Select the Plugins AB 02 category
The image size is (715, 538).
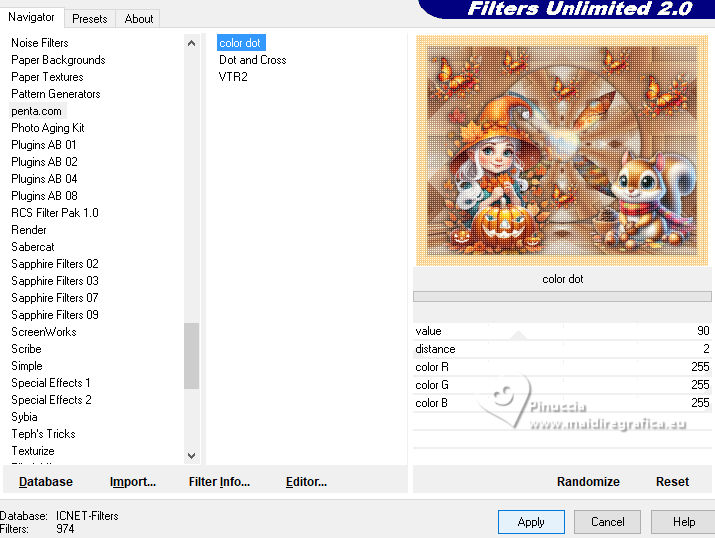44,162
